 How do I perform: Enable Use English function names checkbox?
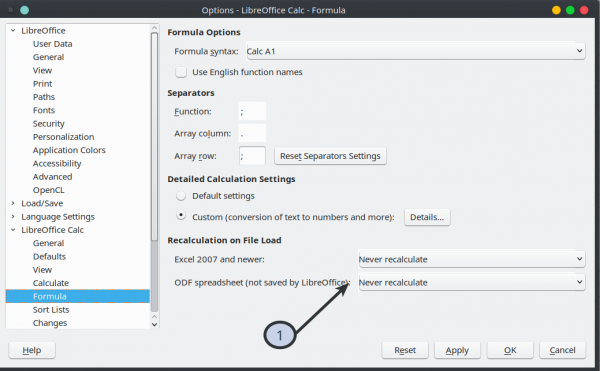(x=181, y=72)
